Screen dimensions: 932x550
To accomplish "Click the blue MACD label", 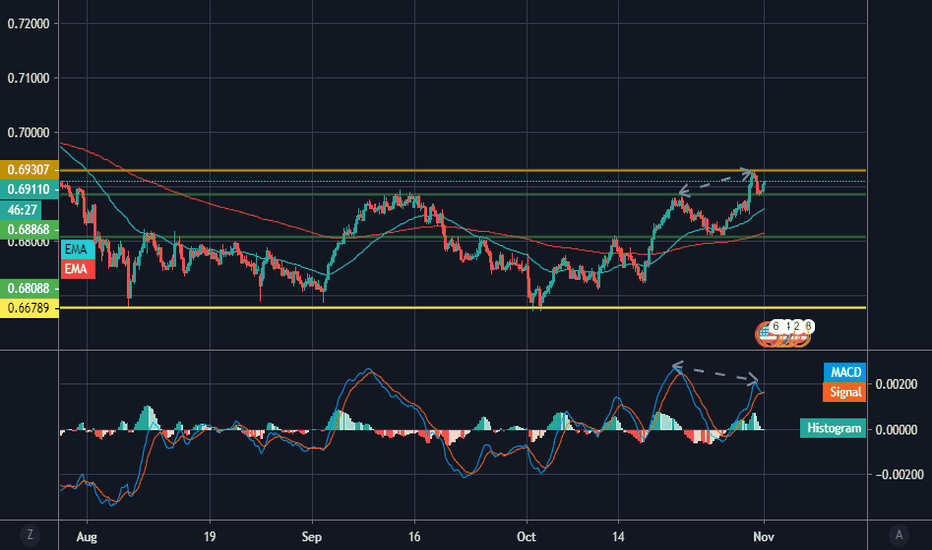I will point(845,372).
